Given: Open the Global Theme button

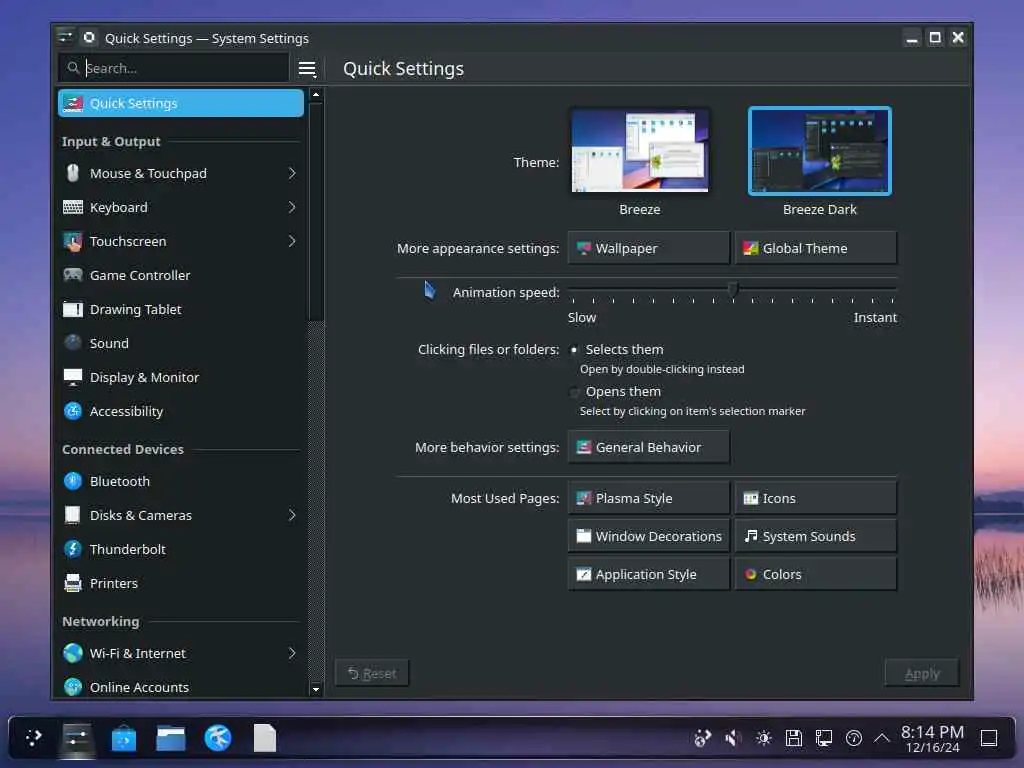Looking at the screenshot, I should pyautogui.click(x=816, y=248).
